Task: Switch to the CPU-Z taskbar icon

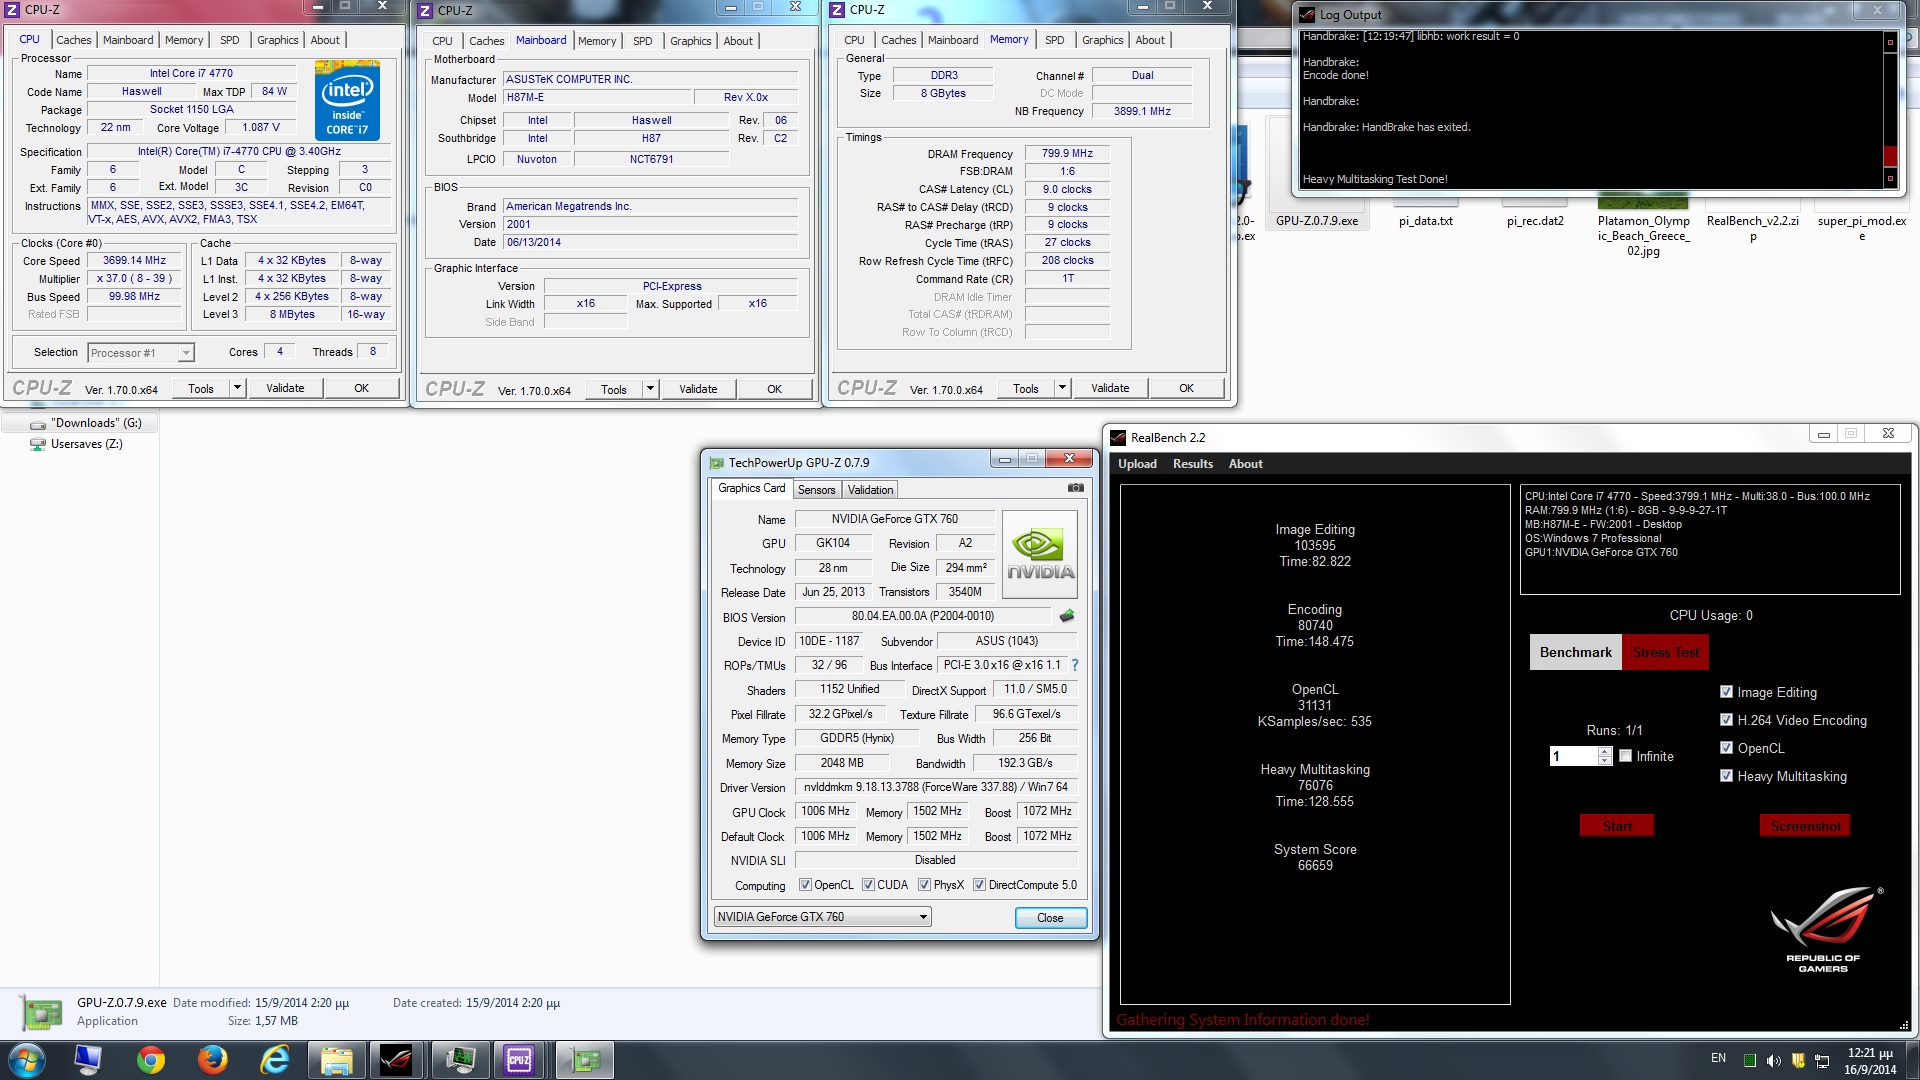Action: [519, 1060]
